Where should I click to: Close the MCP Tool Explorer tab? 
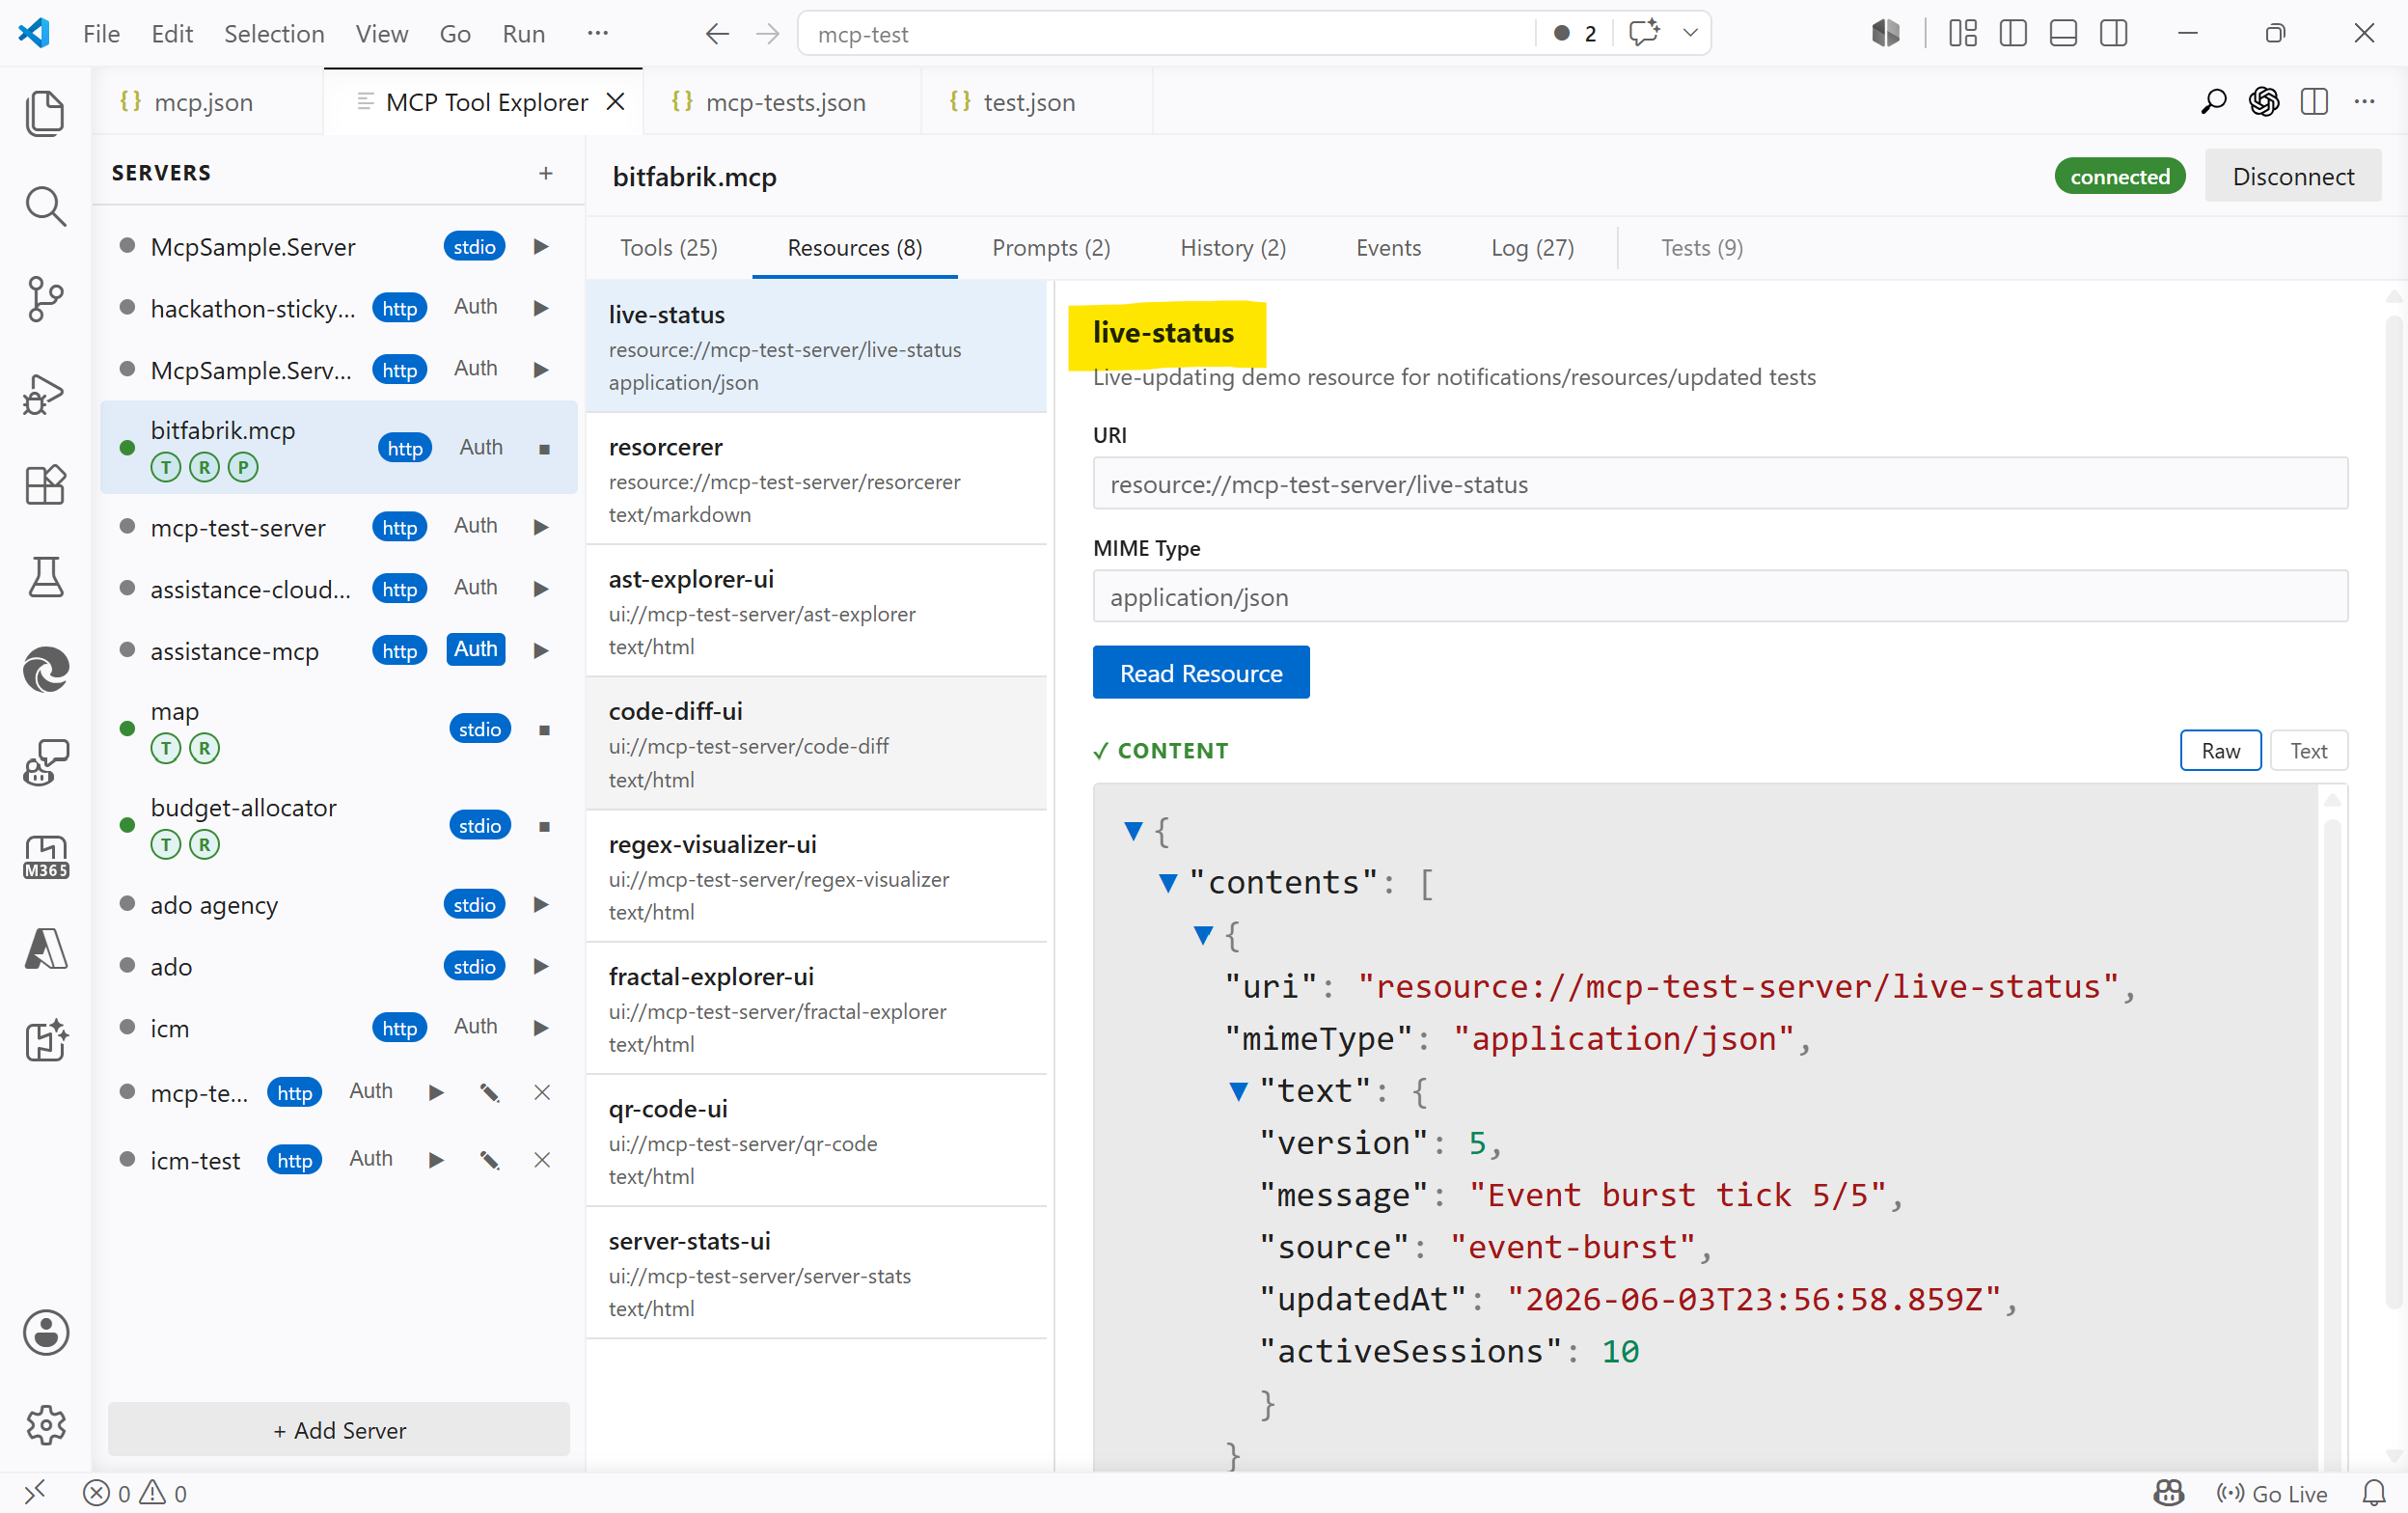pyautogui.click(x=616, y=102)
